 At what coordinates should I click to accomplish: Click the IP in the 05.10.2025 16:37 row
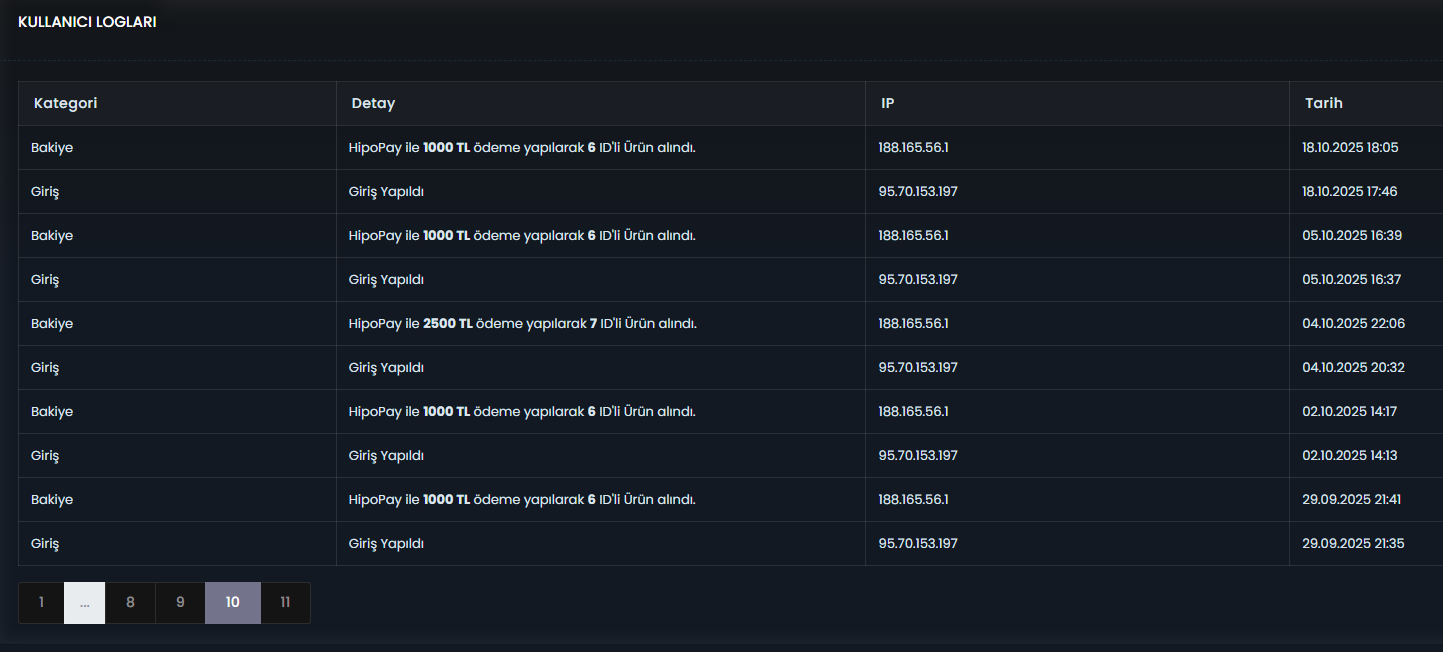click(x=918, y=279)
